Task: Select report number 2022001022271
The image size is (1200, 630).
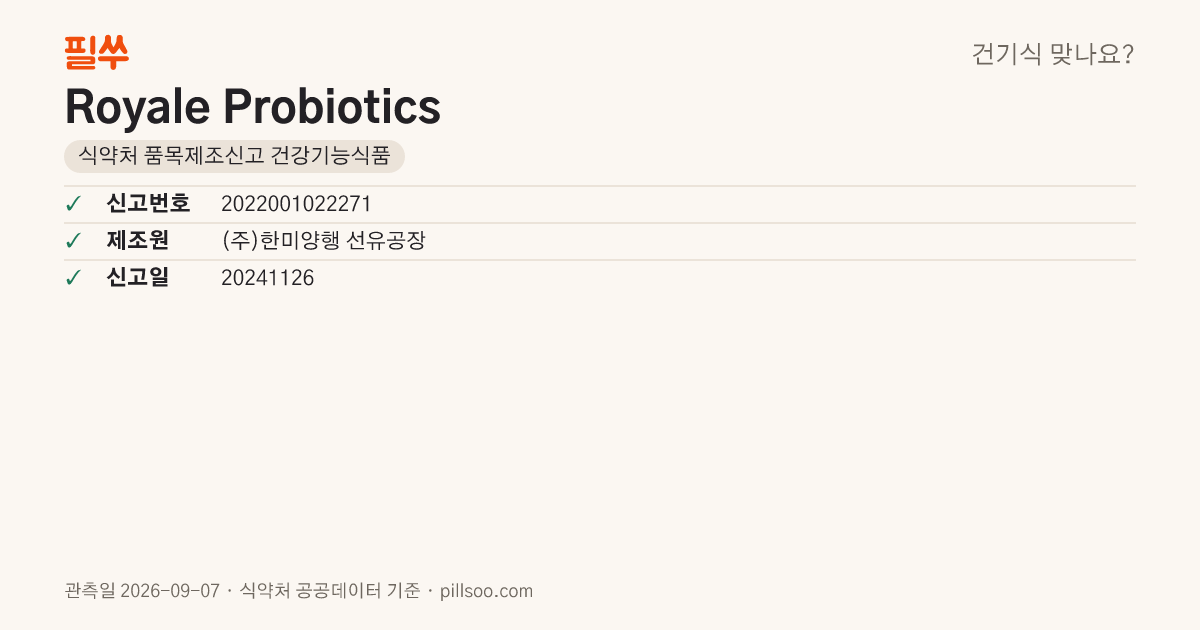Action: click(296, 204)
